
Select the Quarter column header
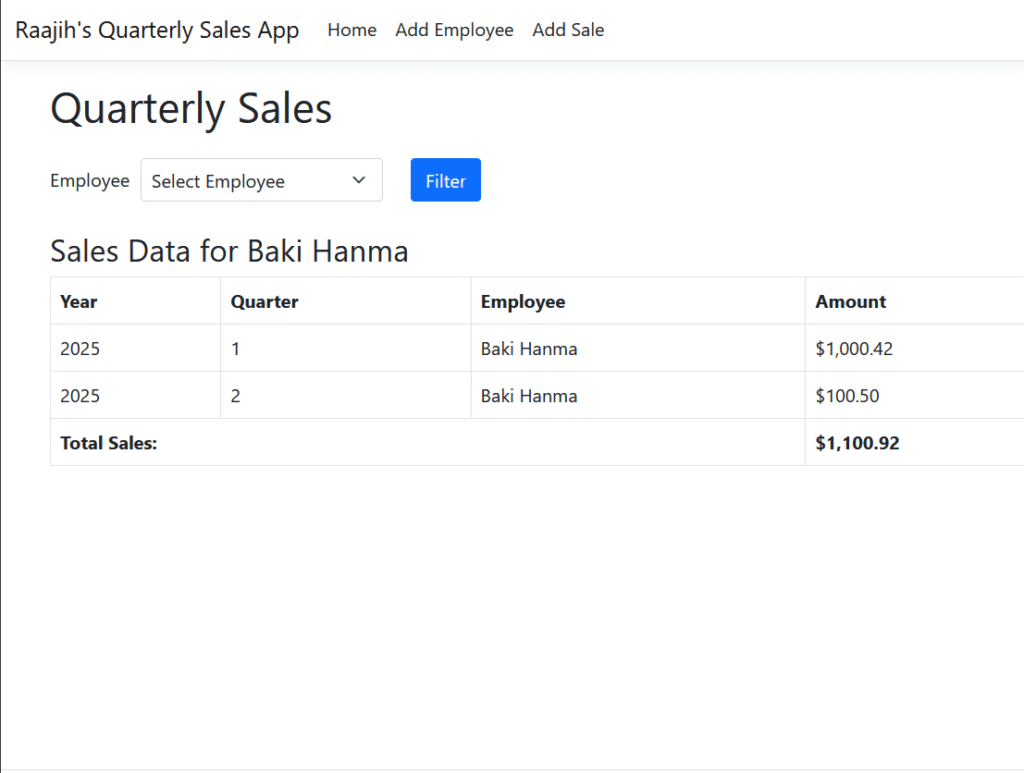pyautogui.click(x=264, y=302)
